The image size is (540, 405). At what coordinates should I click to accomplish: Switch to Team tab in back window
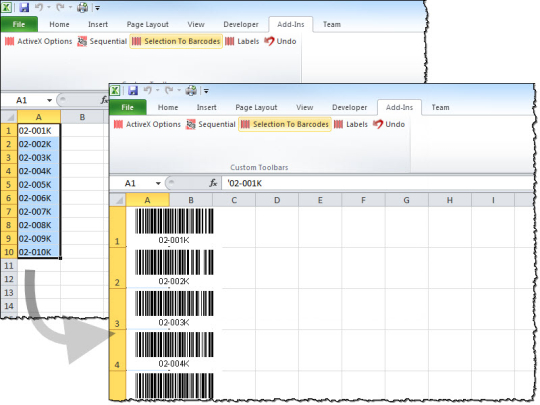[332, 24]
